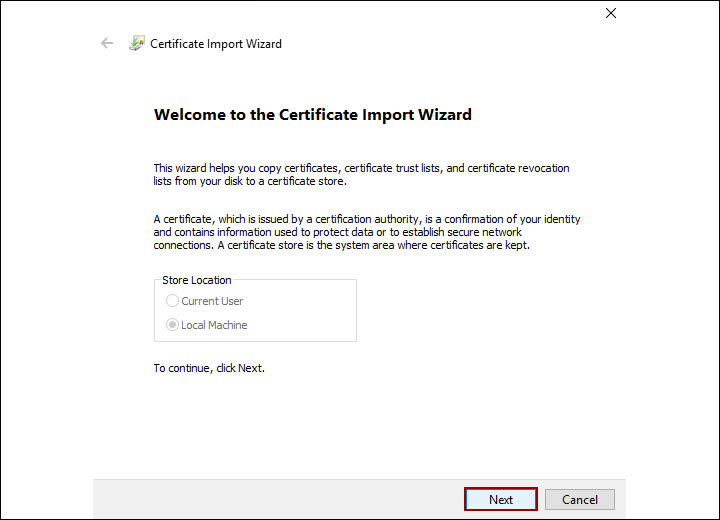
Task: Click the 'Current User' option label text
Action: point(212,301)
